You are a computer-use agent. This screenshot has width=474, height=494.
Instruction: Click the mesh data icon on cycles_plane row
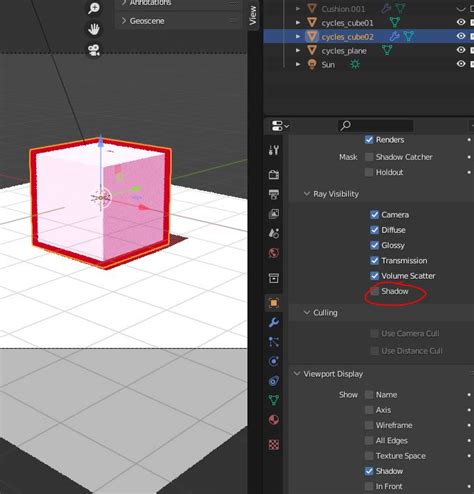(387, 50)
